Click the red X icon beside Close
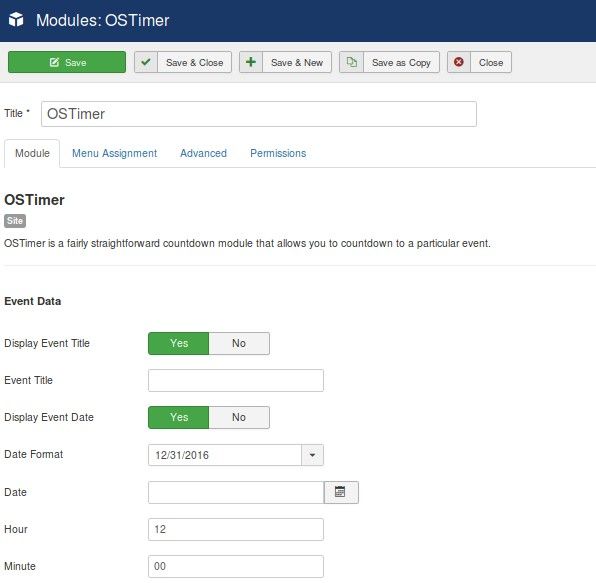 pos(459,62)
